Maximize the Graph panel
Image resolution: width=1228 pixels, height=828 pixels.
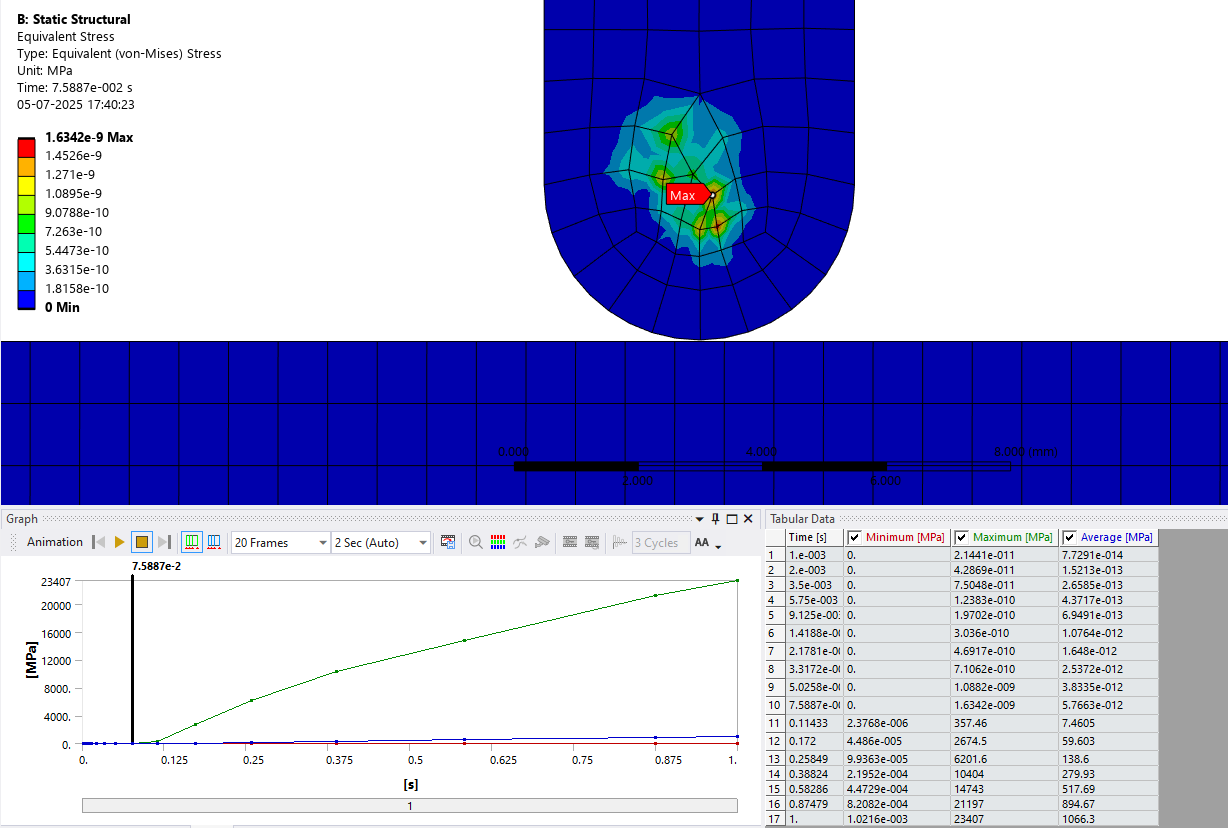click(x=732, y=519)
